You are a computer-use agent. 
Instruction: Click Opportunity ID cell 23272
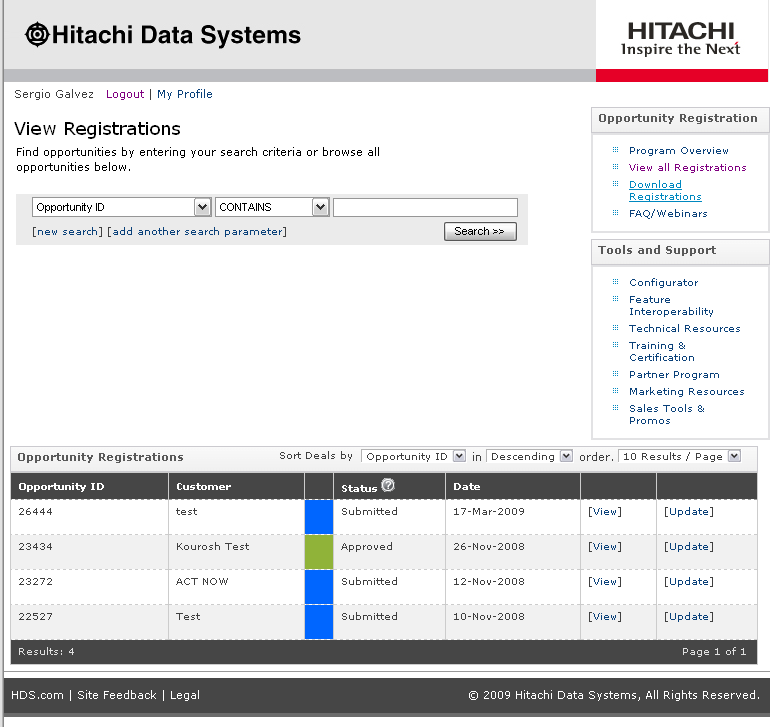[35, 582]
